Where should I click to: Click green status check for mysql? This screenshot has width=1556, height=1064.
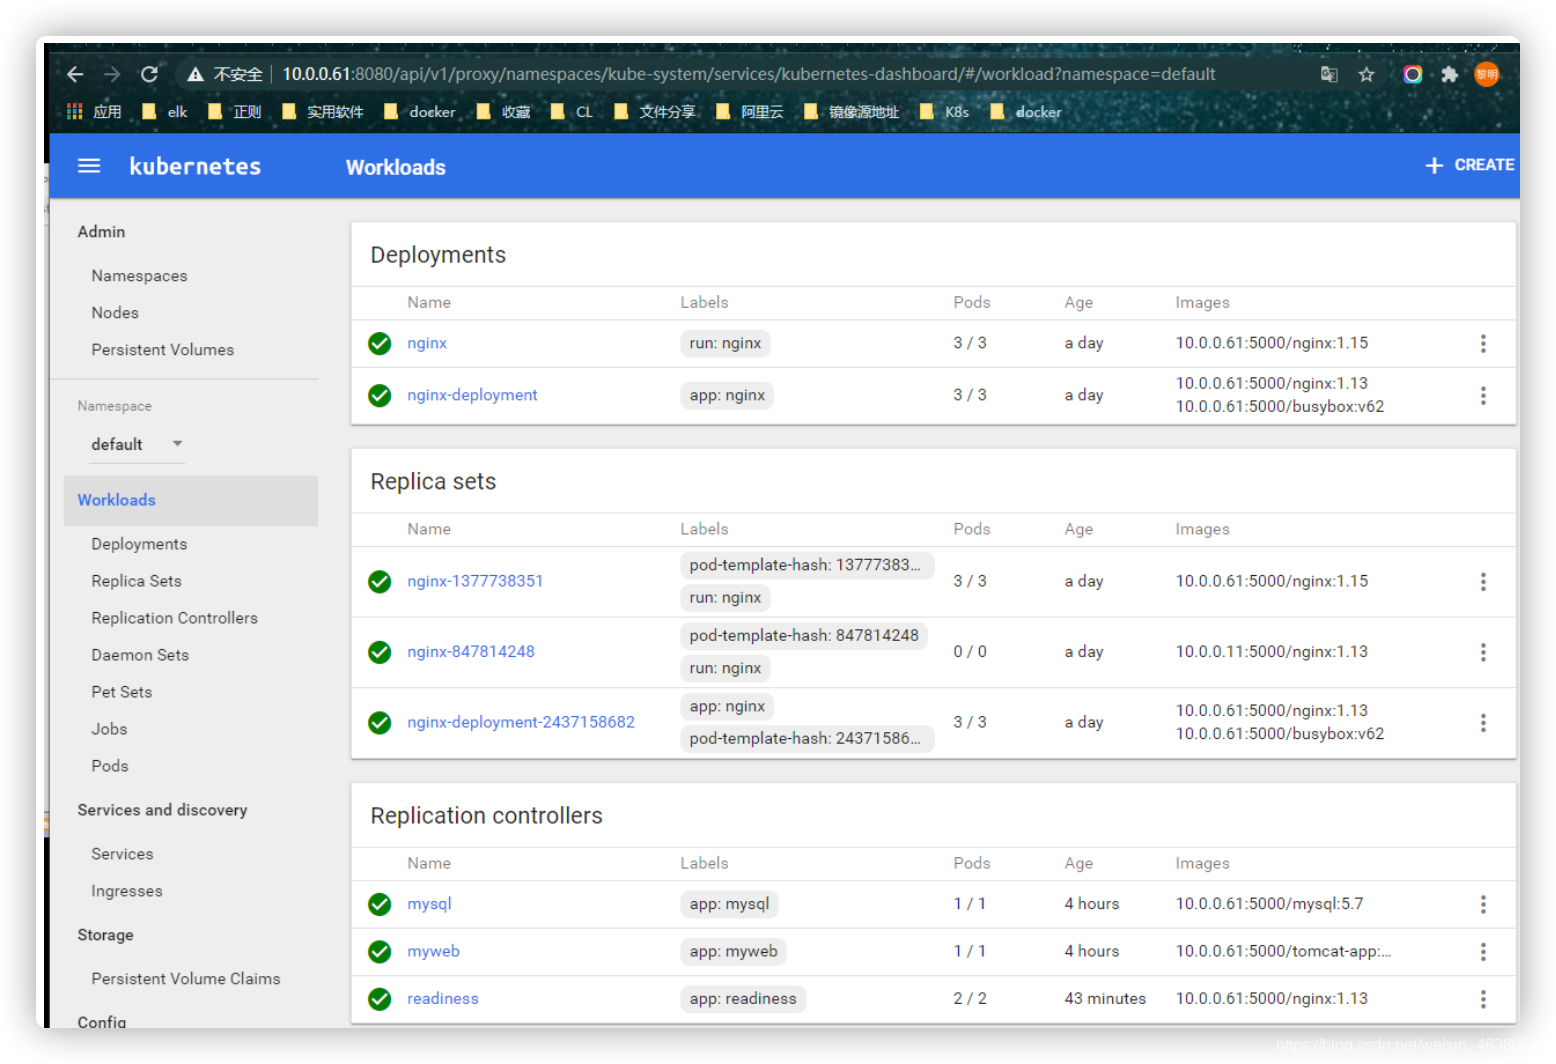(x=380, y=904)
